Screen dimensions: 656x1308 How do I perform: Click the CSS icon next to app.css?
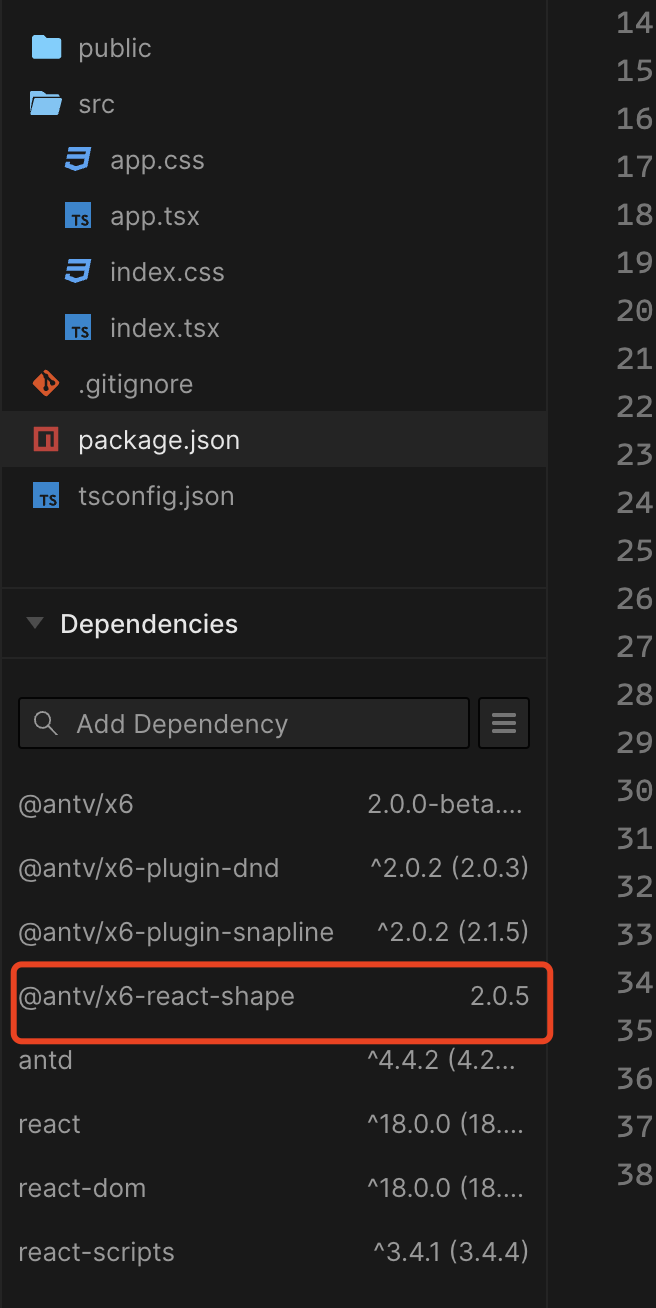(77, 159)
